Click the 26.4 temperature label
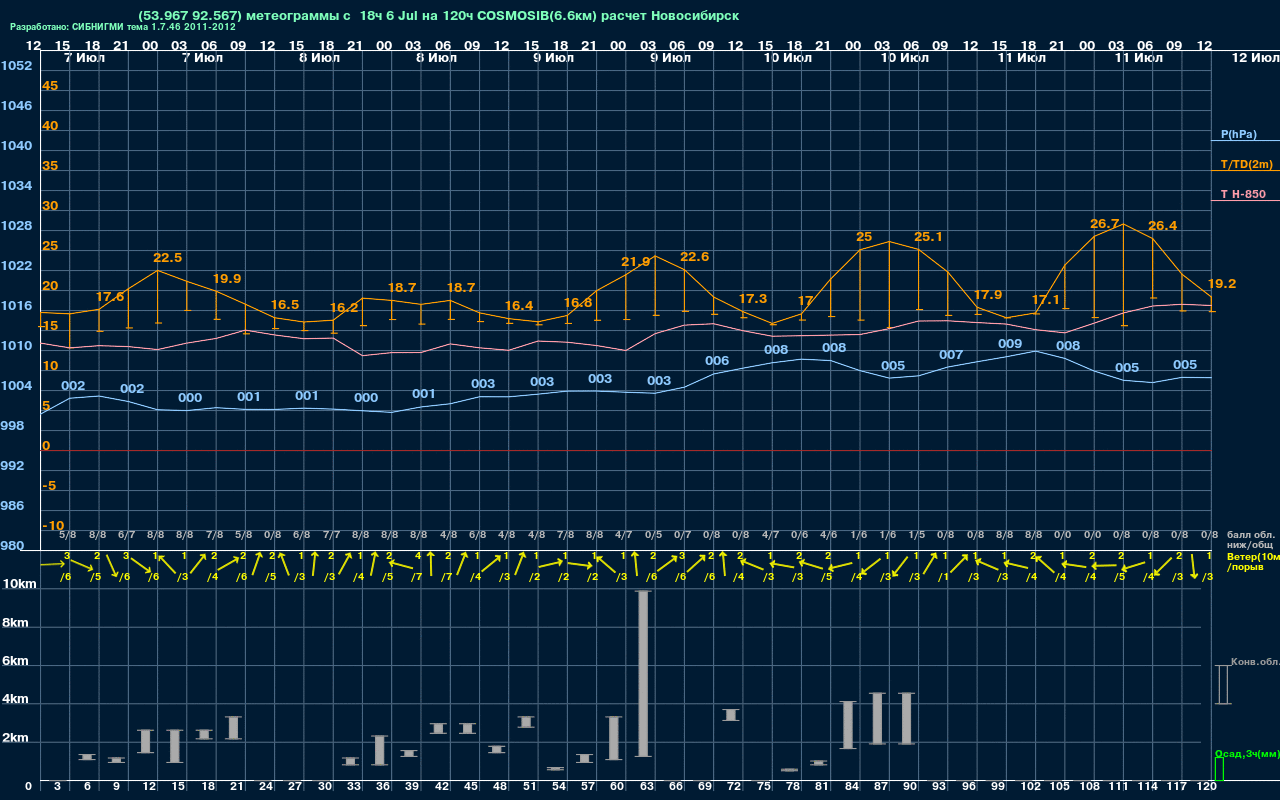This screenshot has height=800, width=1280. tap(1162, 226)
